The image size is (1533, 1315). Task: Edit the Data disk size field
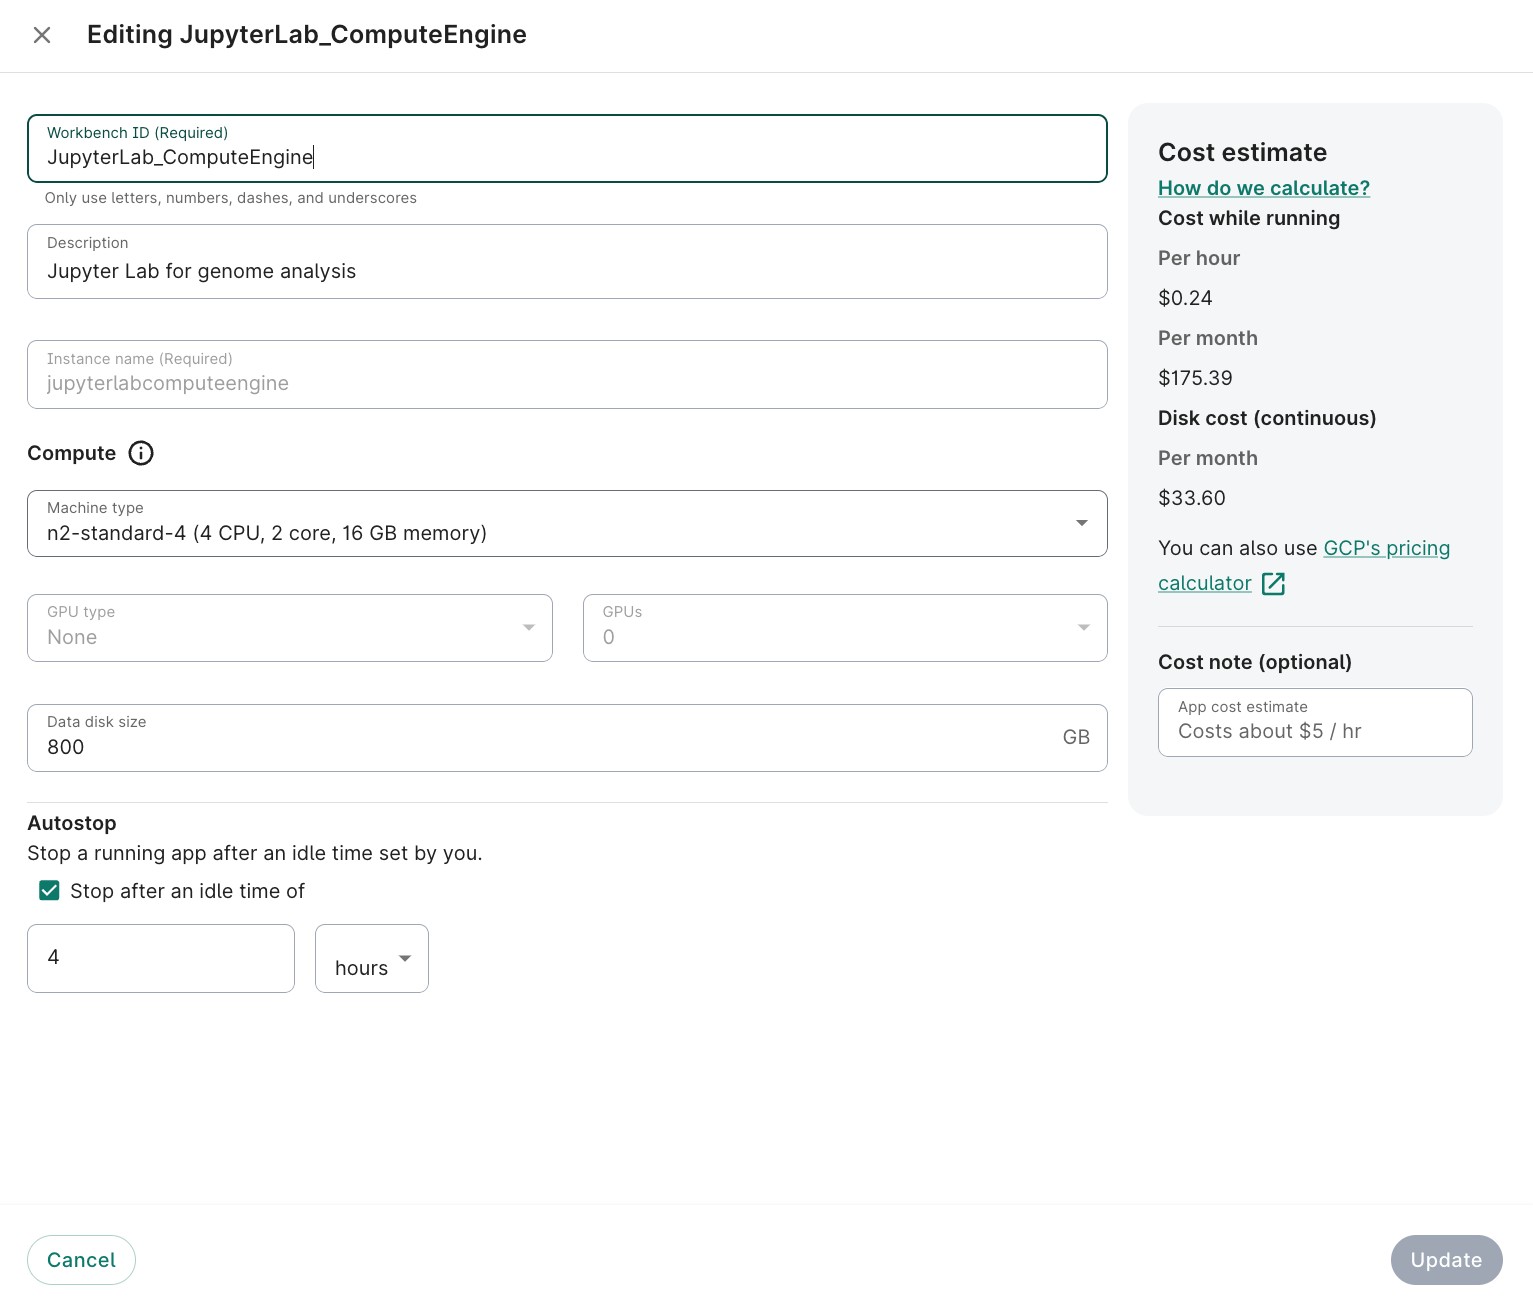pyautogui.click(x=567, y=738)
